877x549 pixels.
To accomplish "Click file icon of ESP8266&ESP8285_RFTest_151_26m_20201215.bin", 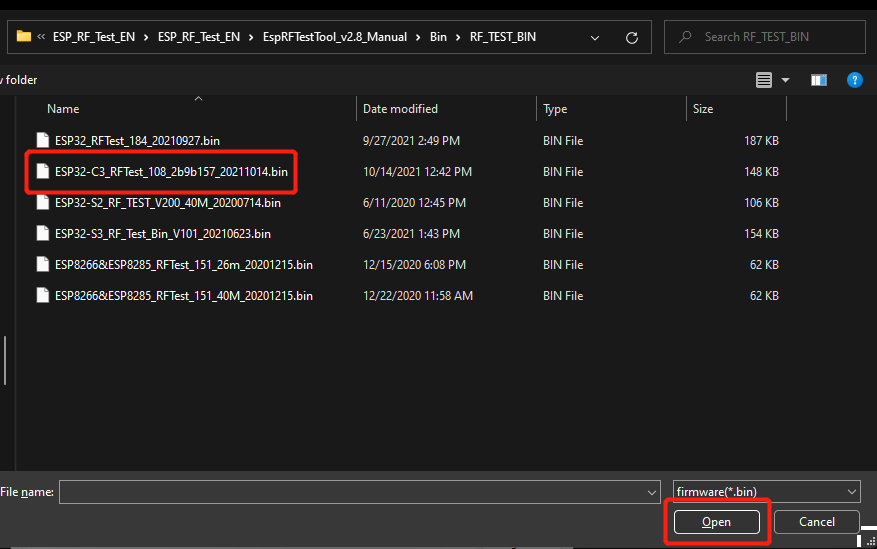I will pos(43,264).
